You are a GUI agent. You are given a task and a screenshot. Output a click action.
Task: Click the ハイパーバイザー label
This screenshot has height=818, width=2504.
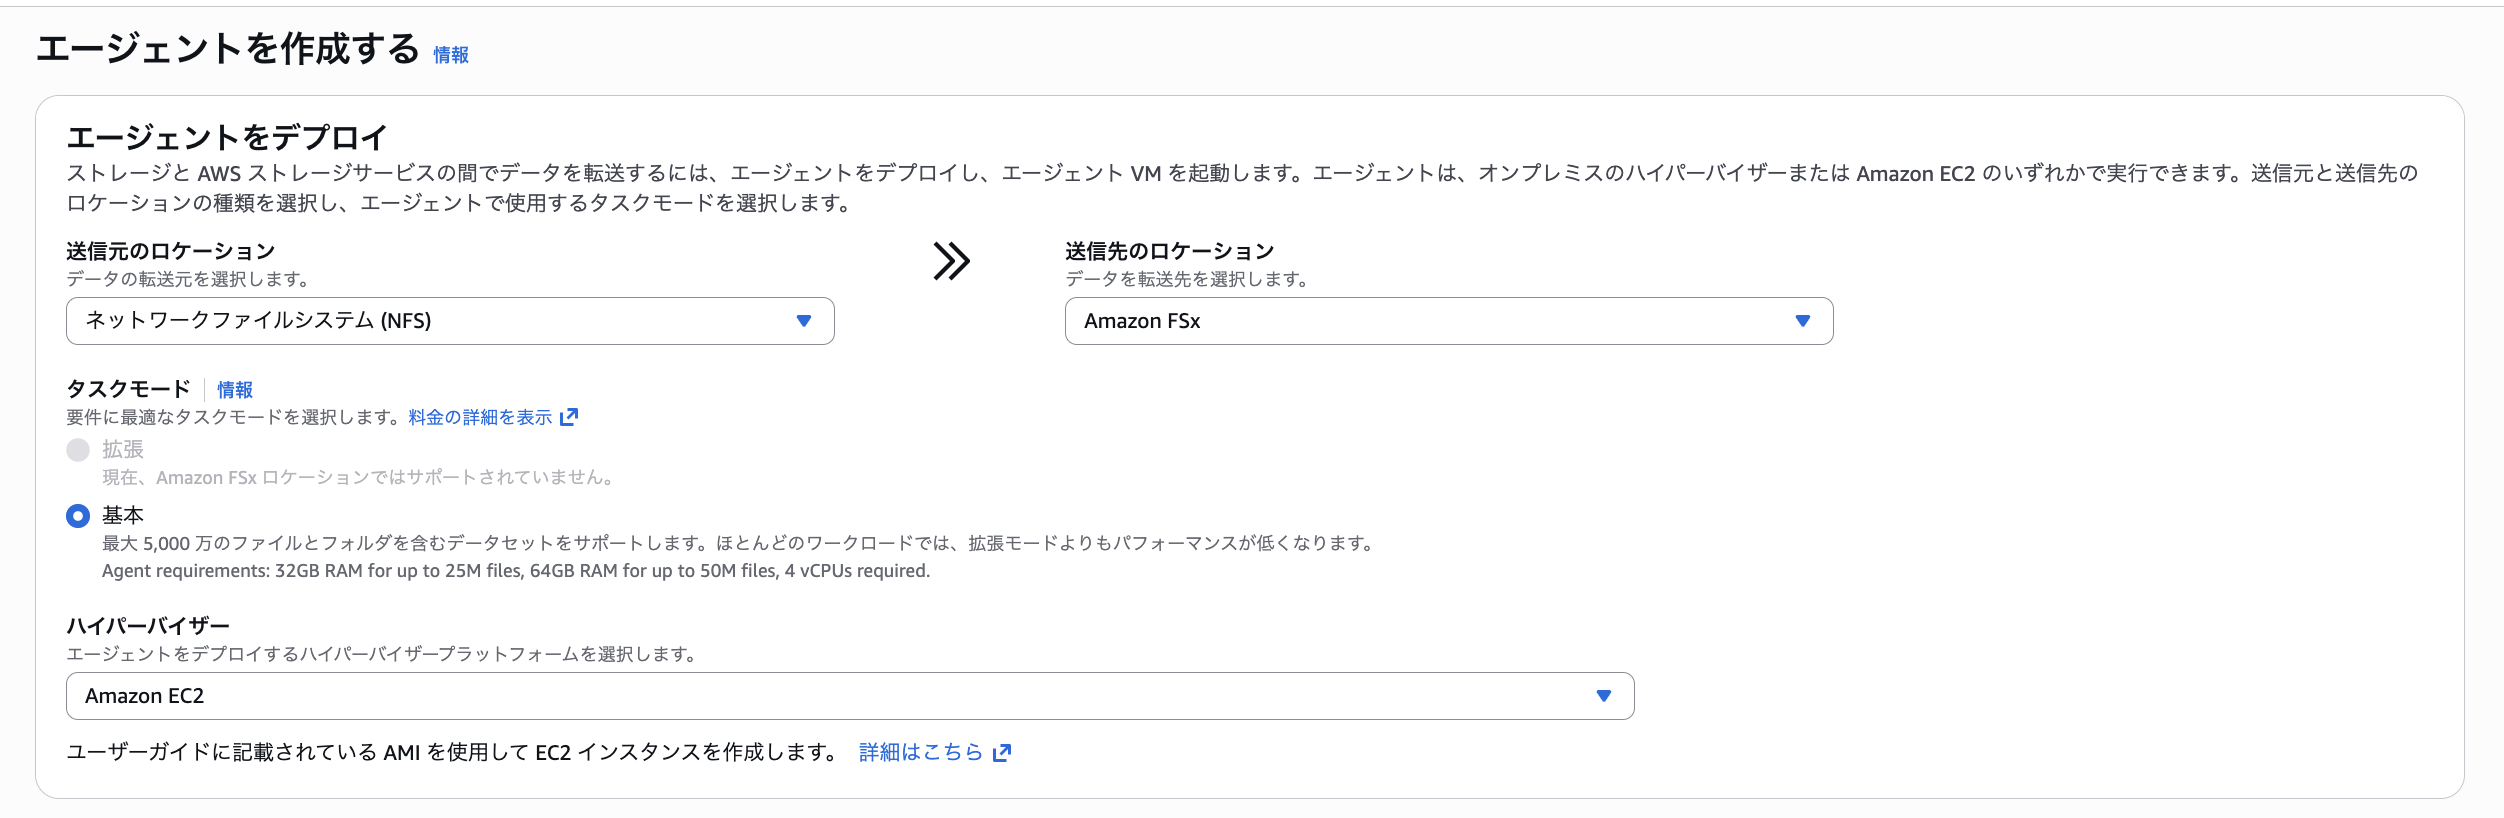[148, 626]
